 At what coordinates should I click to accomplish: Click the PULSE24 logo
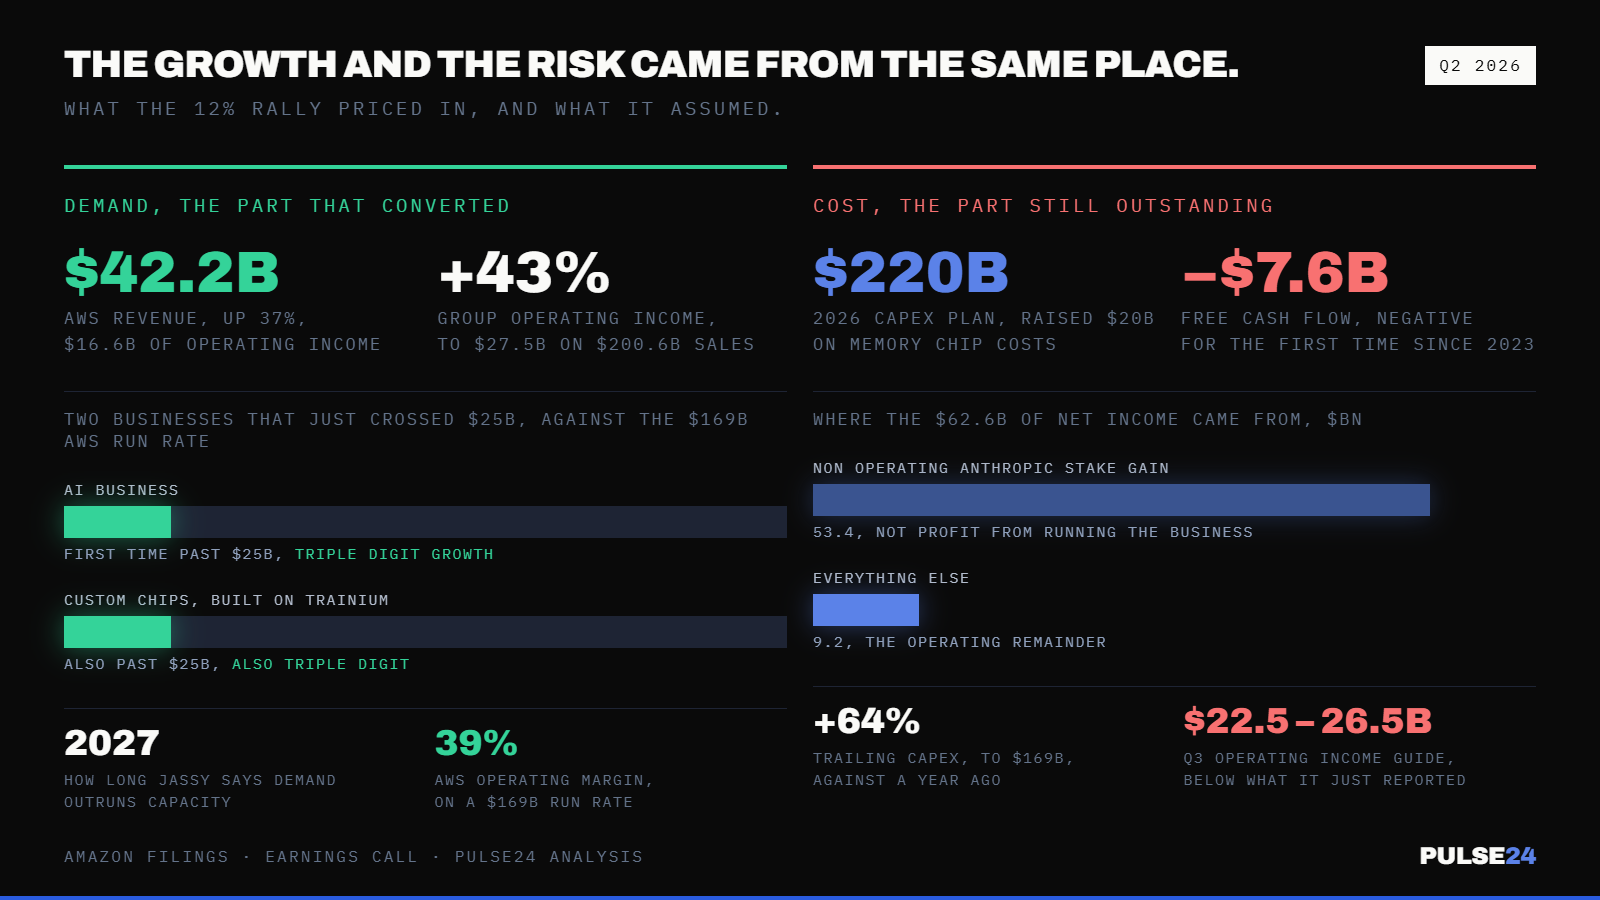(x=1477, y=856)
